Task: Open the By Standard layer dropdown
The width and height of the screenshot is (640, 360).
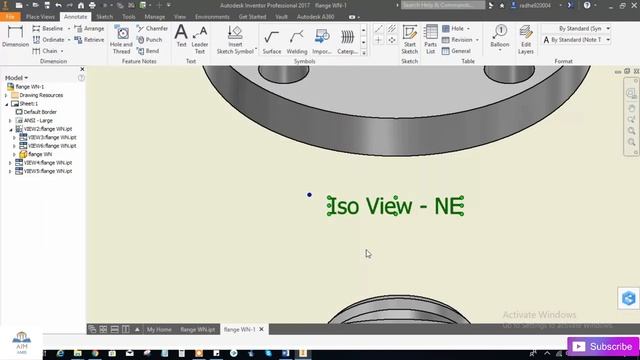Action: (x=608, y=29)
